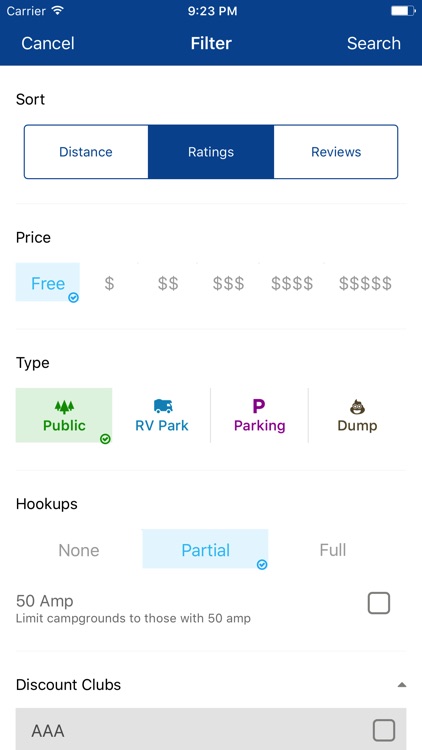The height and width of the screenshot is (750, 422).
Task: Select None for hookups
Action: point(79,550)
